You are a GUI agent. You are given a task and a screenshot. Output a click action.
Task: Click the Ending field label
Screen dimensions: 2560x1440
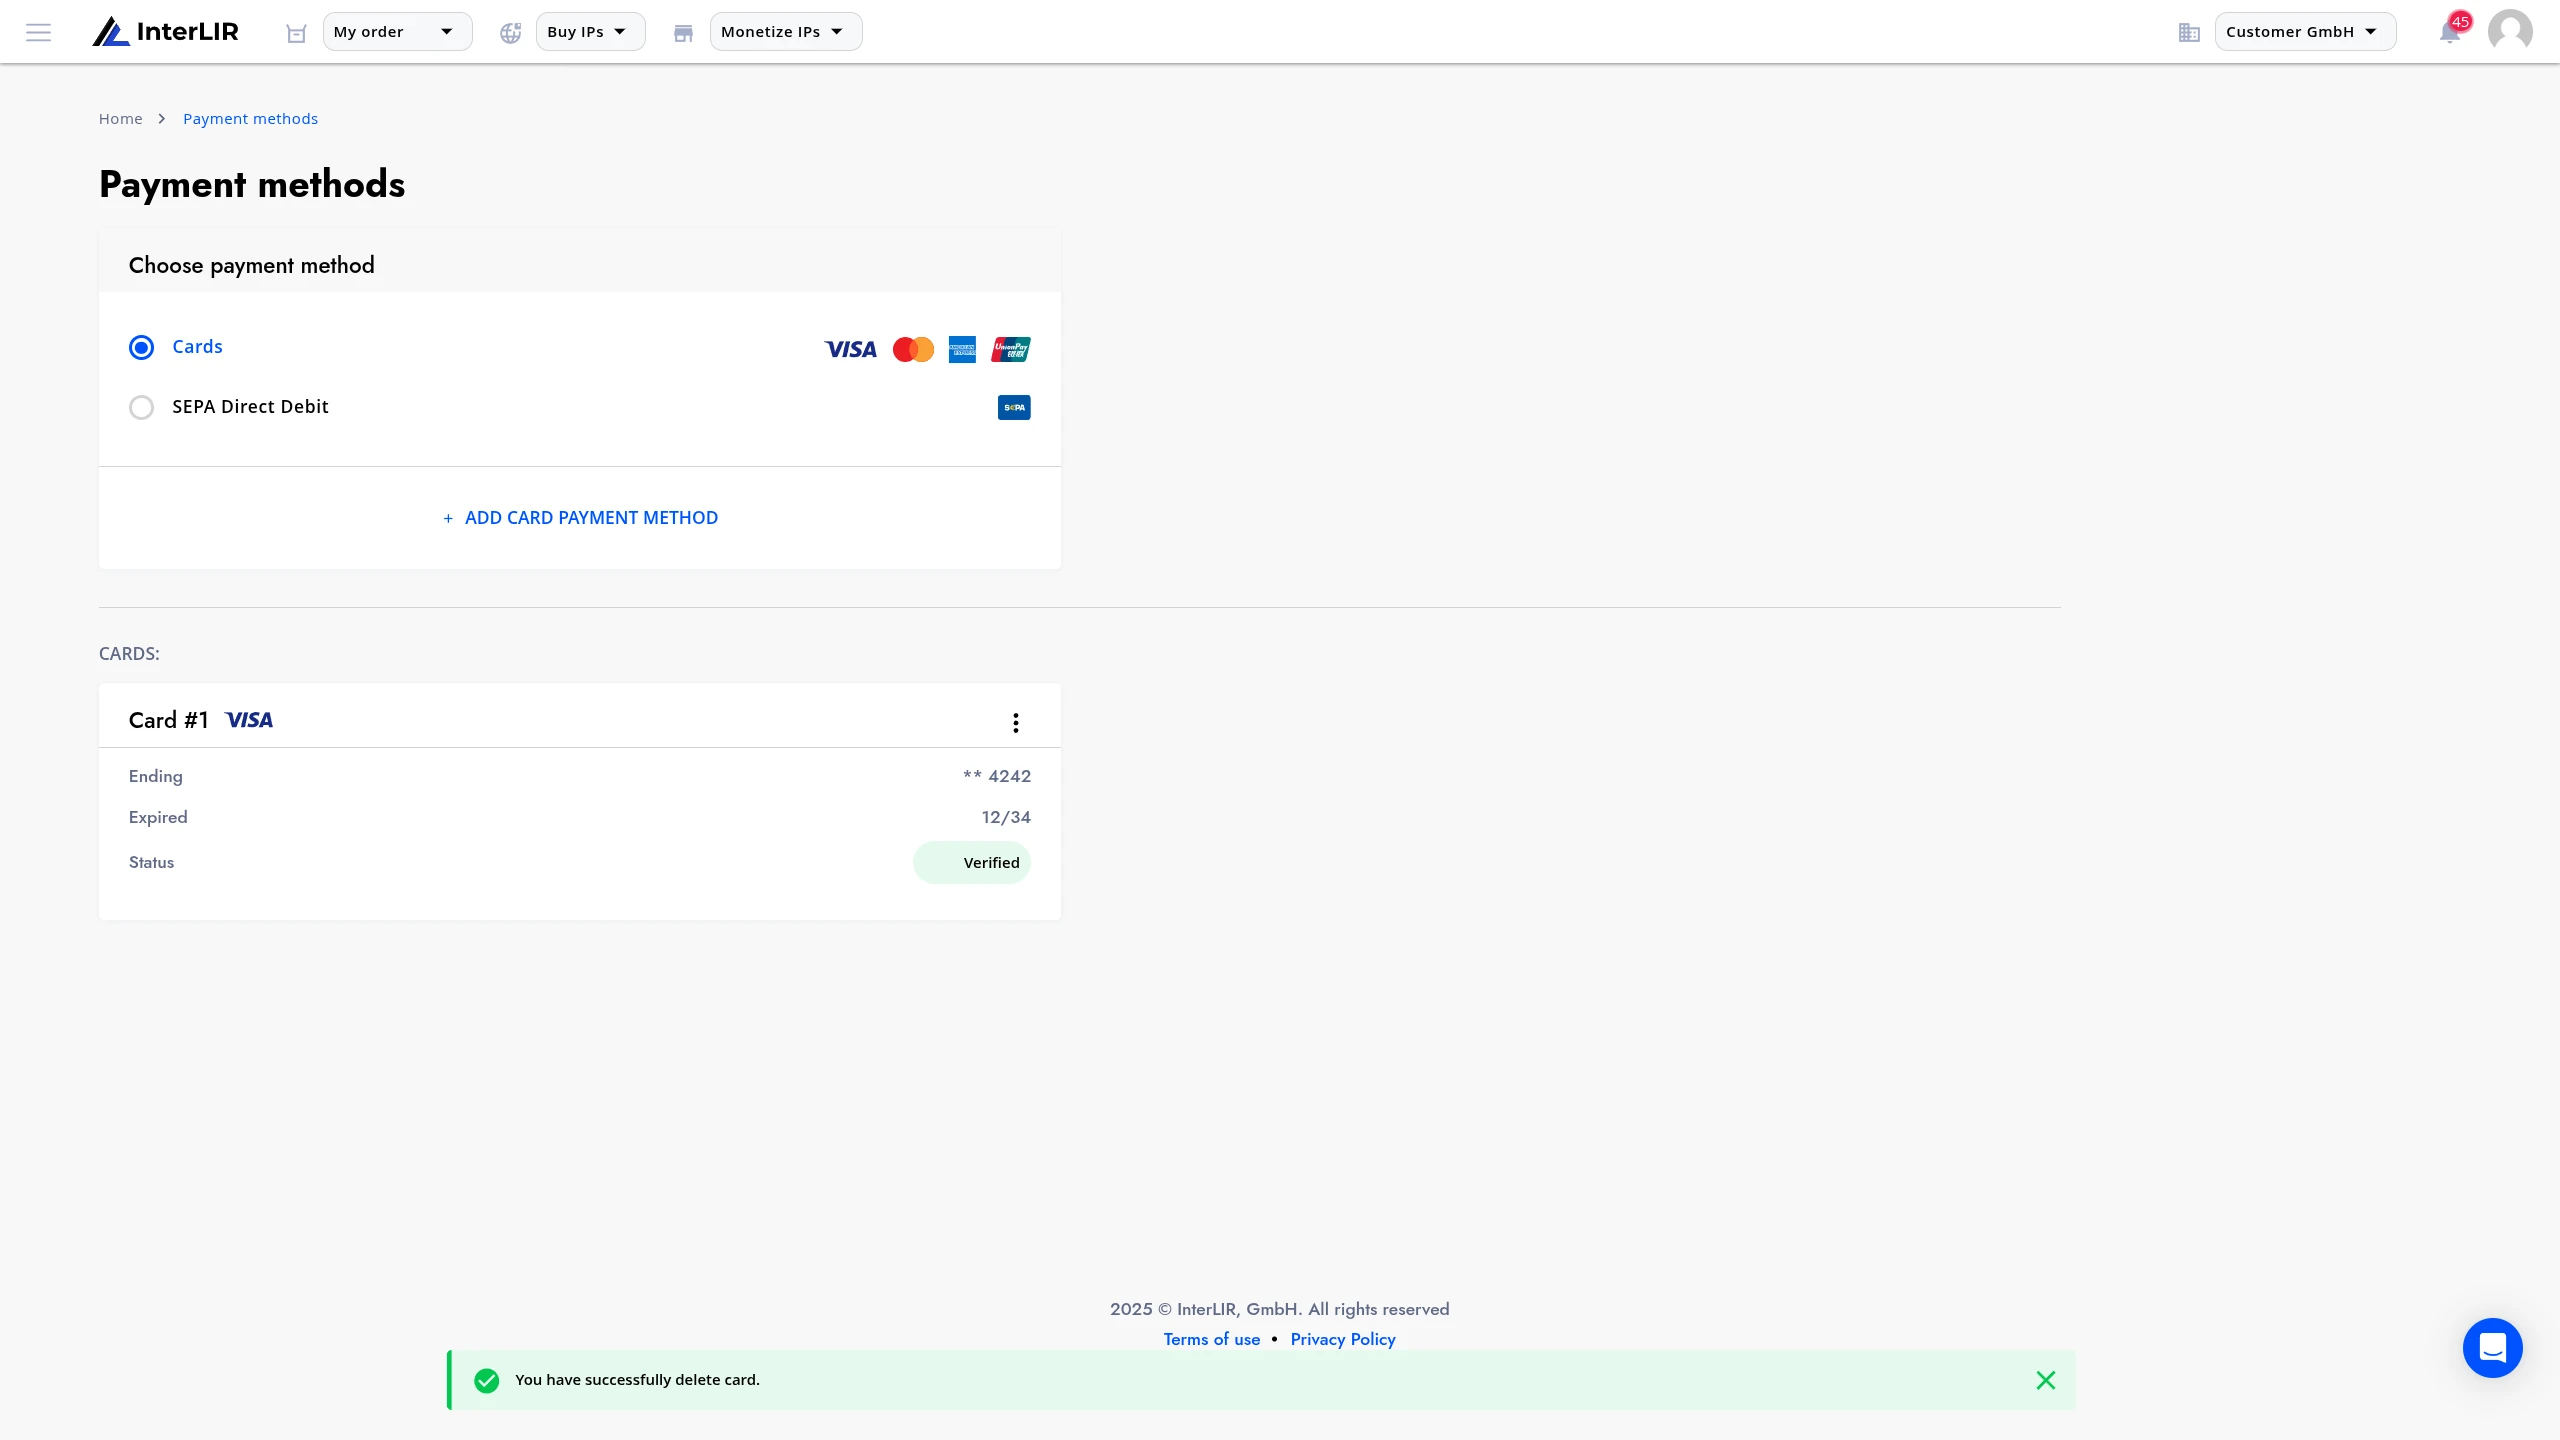tap(156, 776)
